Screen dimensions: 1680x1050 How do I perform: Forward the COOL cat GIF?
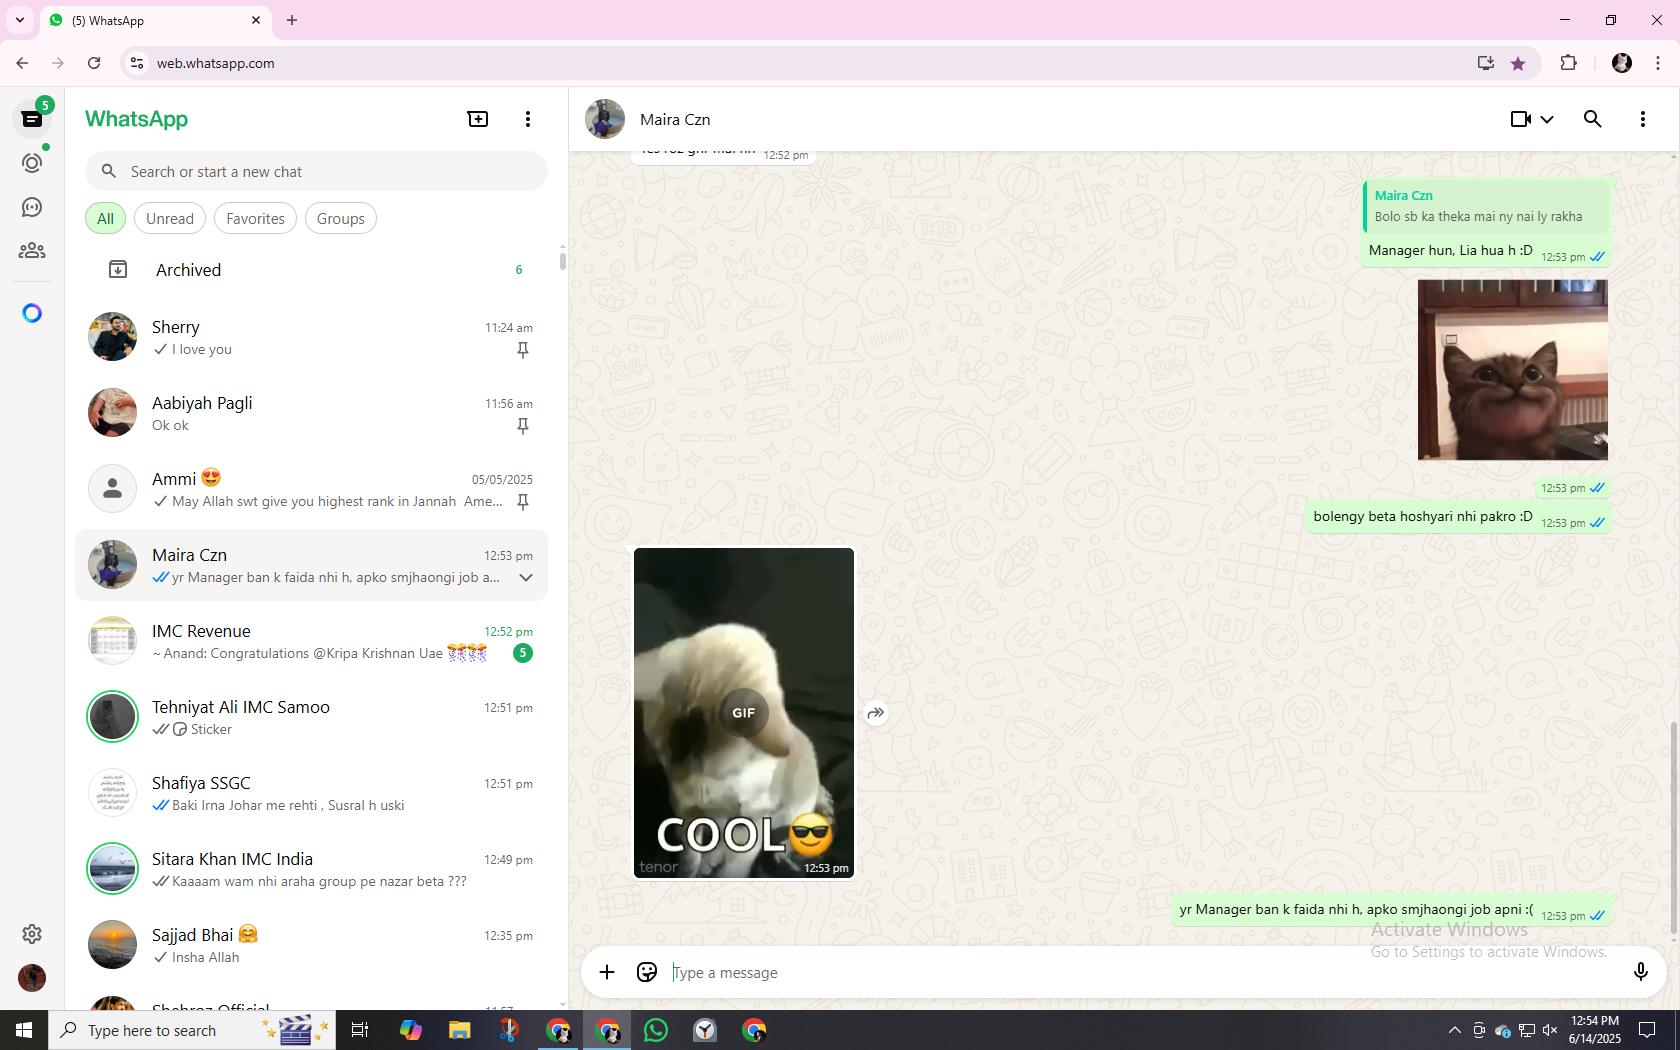(x=875, y=713)
